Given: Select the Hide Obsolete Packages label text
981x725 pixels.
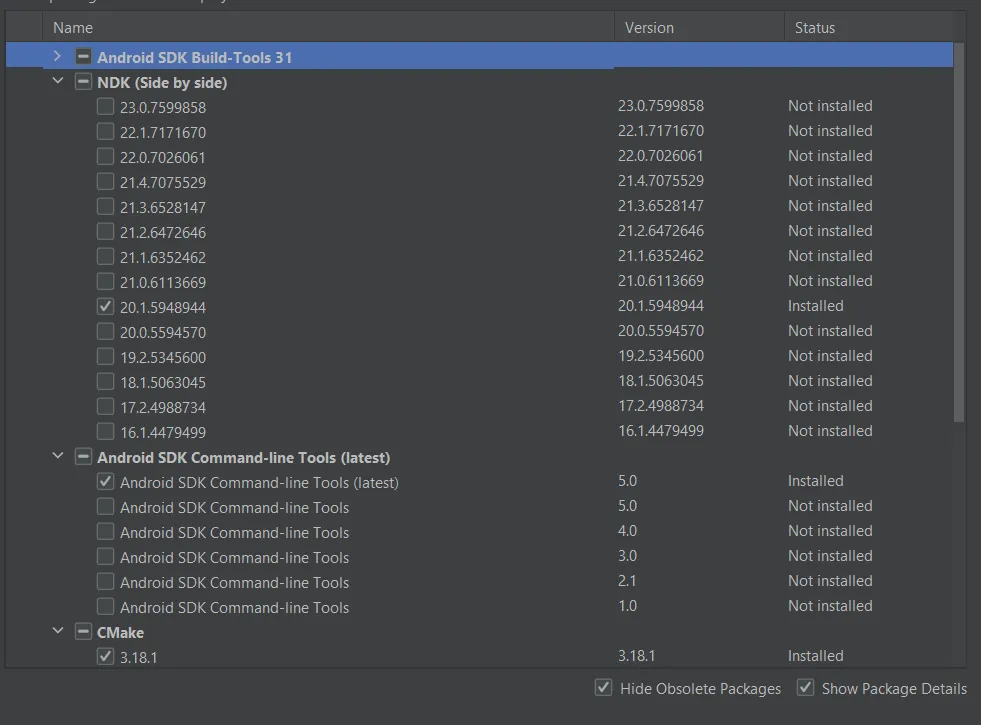Looking at the screenshot, I should [x=700, y=689].
